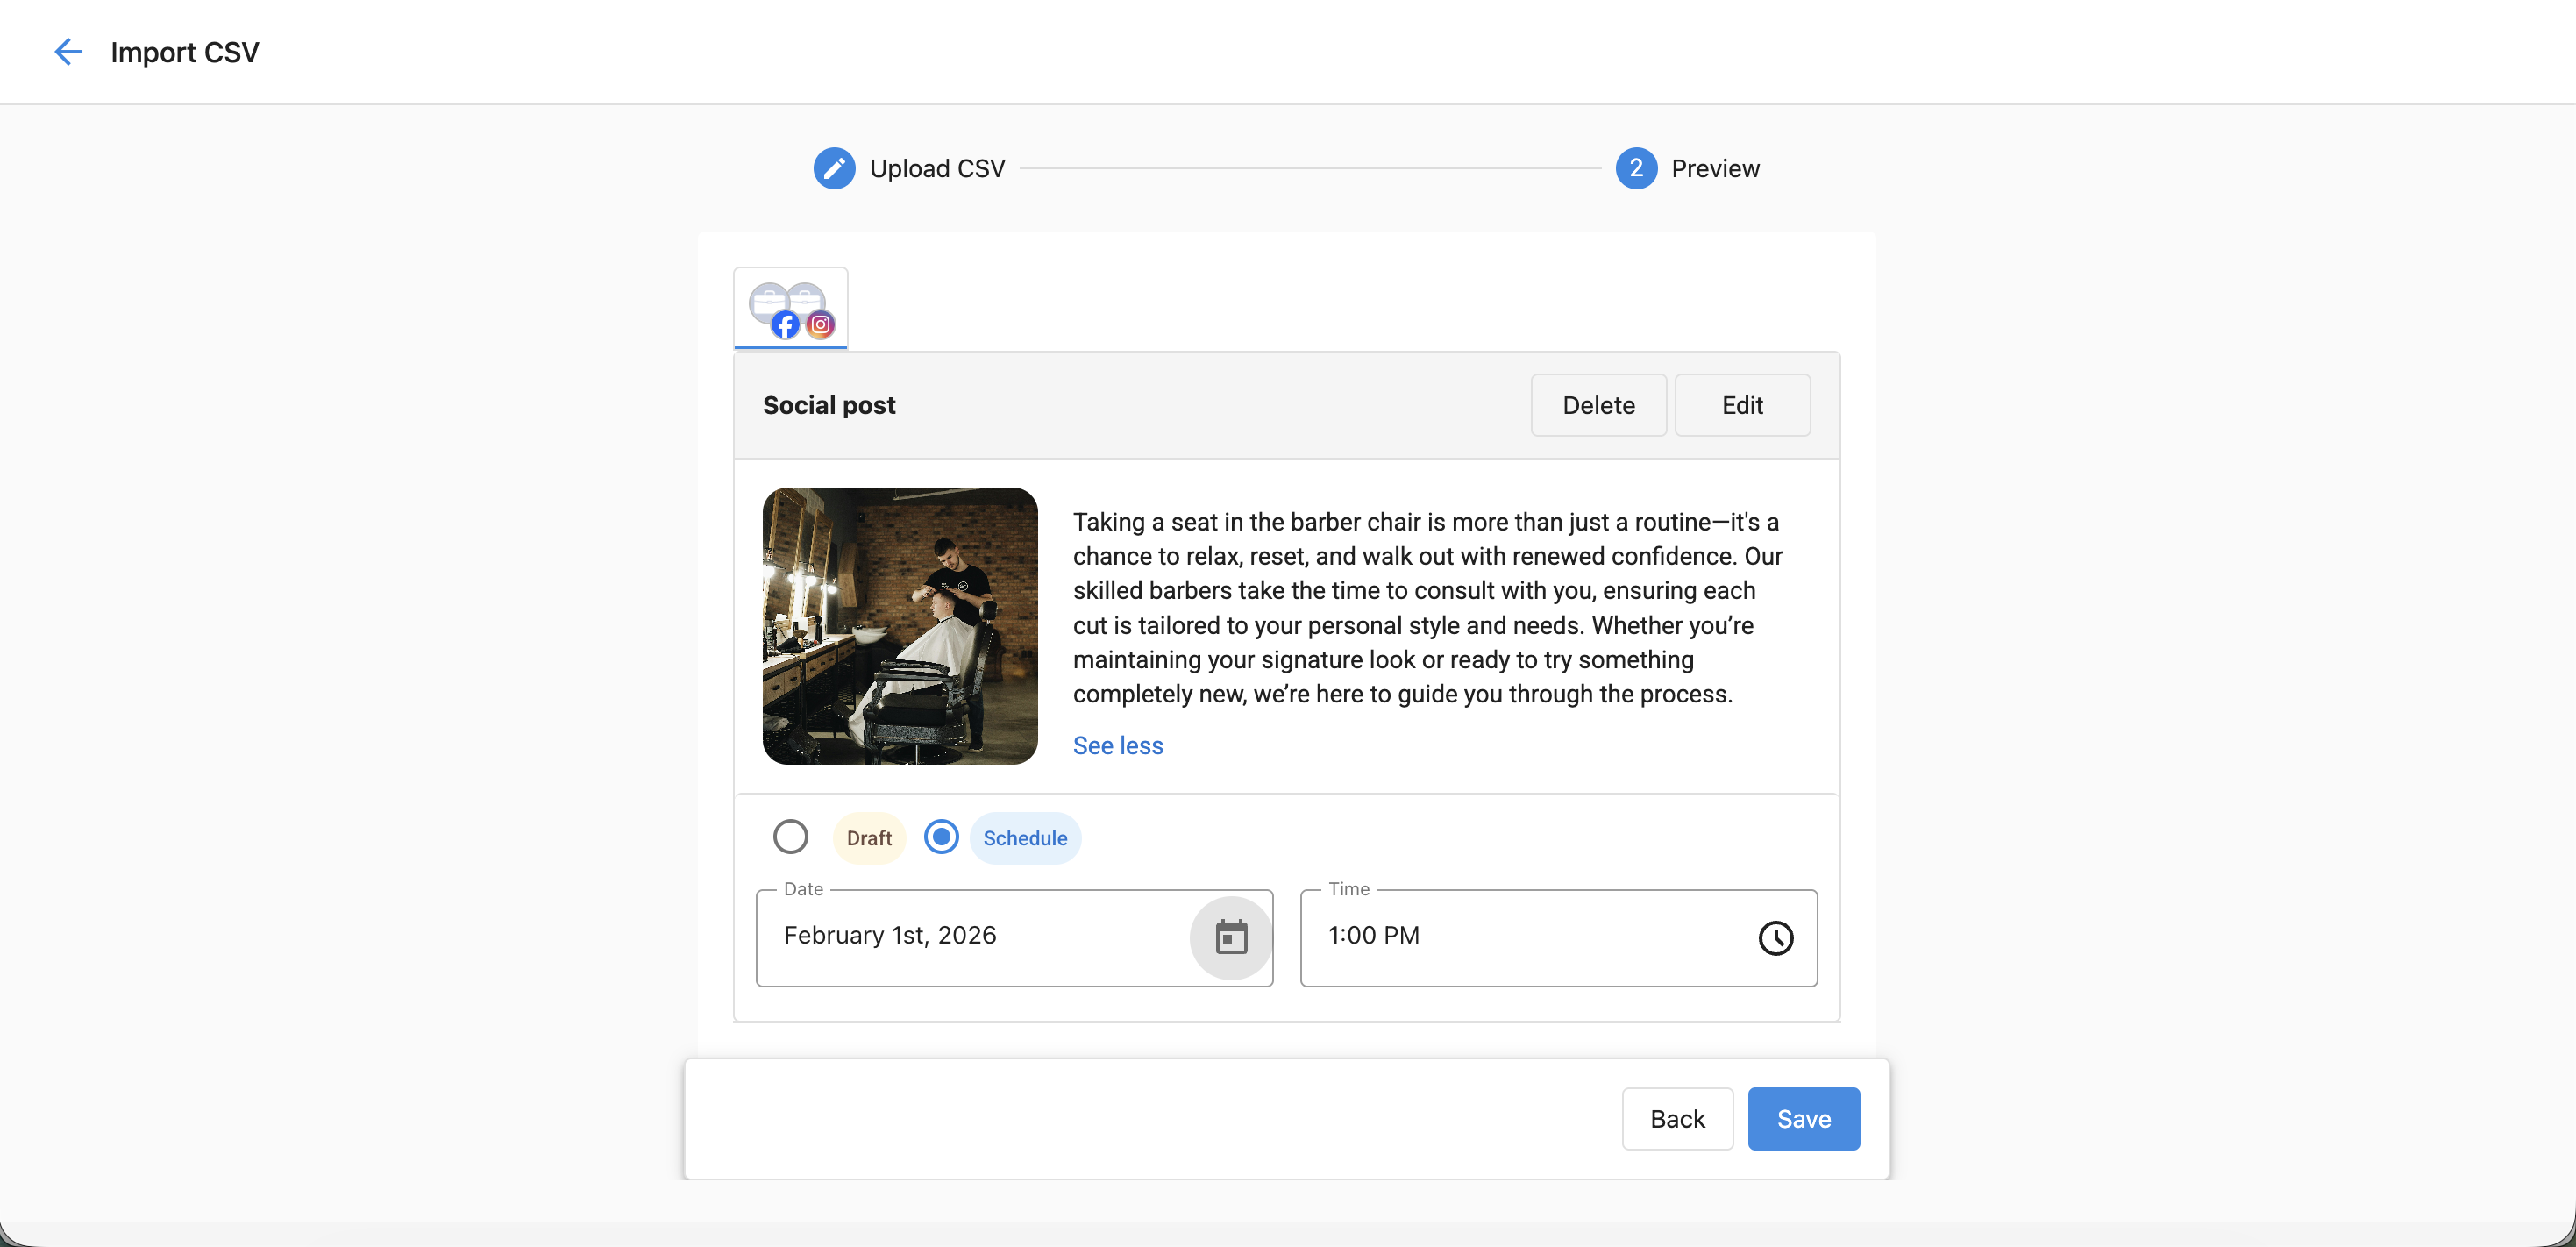
Task: Click the Preview step number 2 circle
Action: [1635, 168]
